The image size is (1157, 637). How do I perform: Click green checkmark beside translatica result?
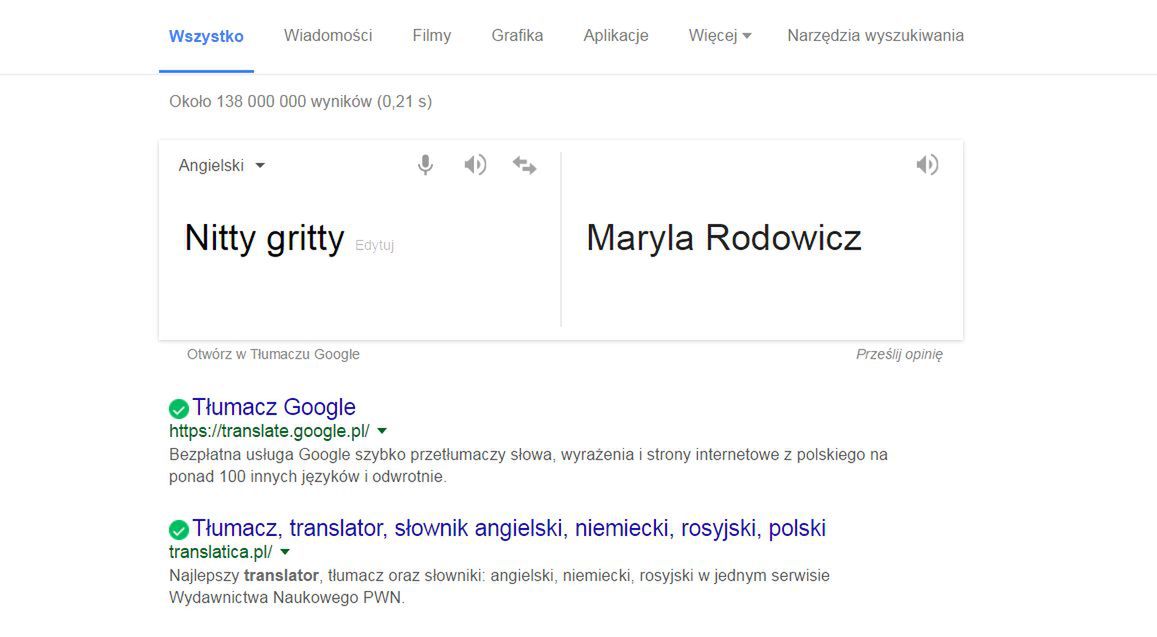[x=179, y=529]
